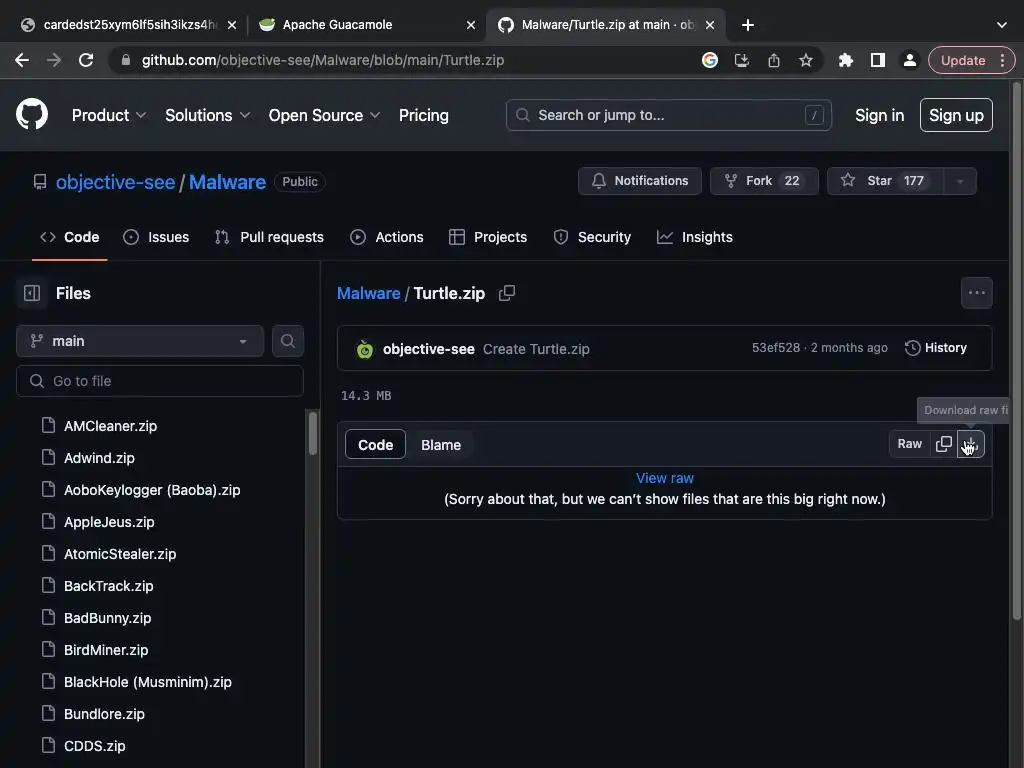Click the Sign in link

pyautogui.click(x=880, y=115)
